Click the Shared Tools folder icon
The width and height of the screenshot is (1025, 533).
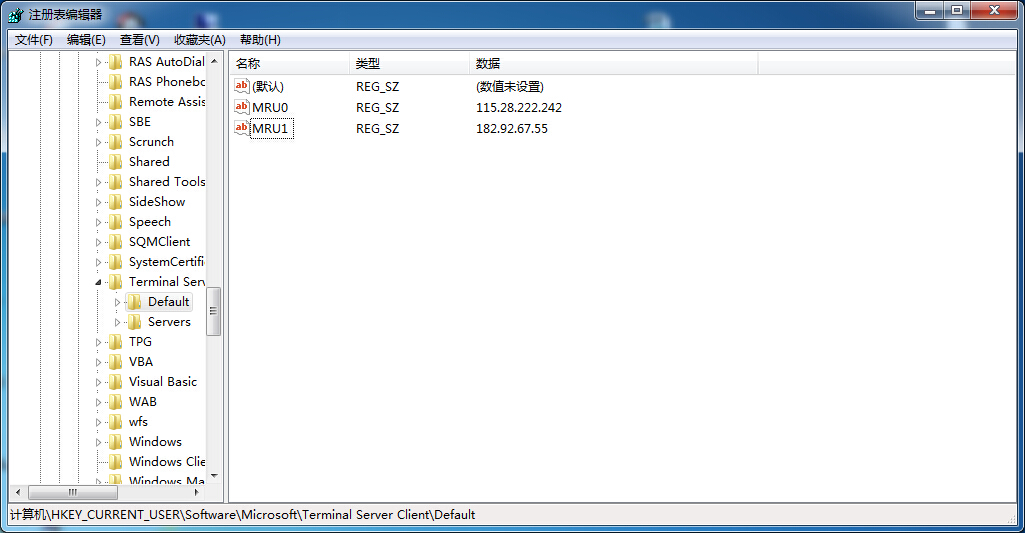coord(116,182)
